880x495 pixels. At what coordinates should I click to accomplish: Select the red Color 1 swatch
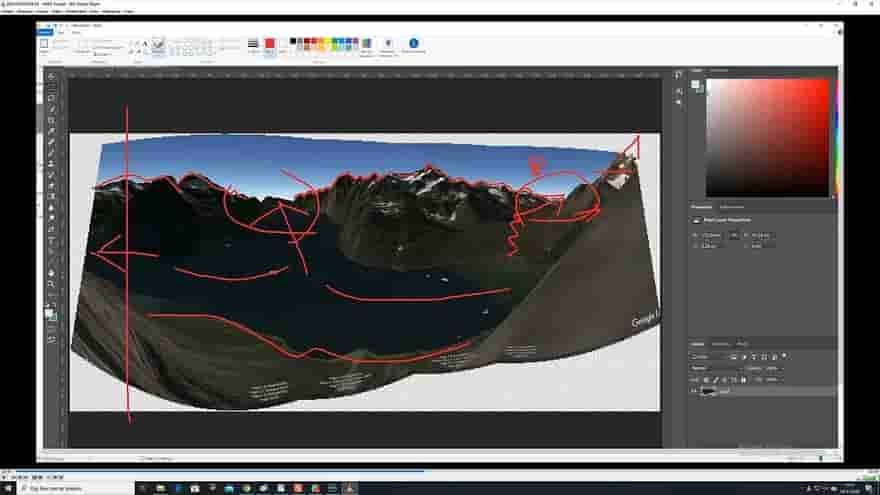269,45
